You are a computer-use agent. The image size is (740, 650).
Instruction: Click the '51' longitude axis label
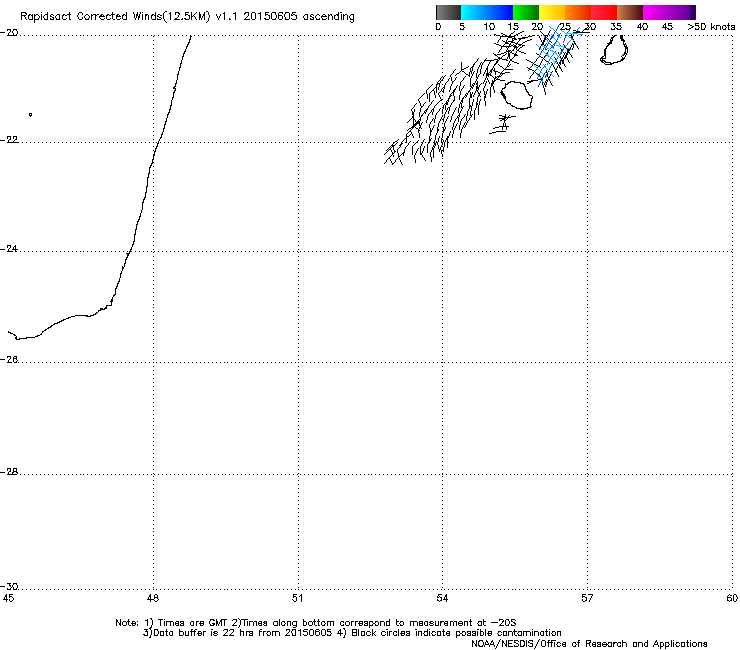[x=297, y=599]
